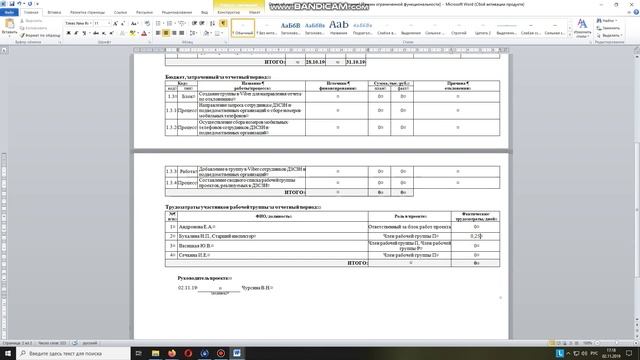Apply superscript formatting

tap(111, 33)
